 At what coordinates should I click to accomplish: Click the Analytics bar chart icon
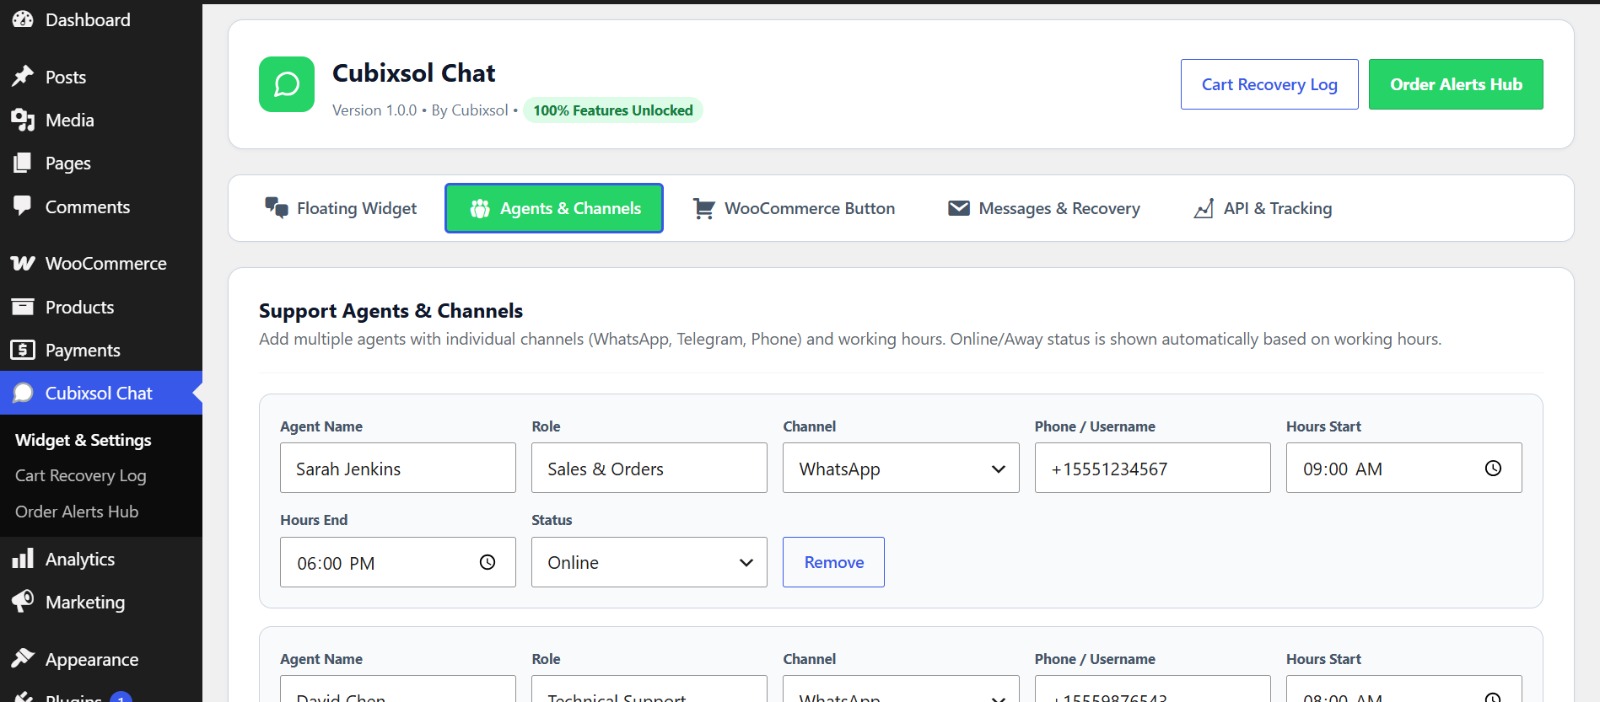[x=22, y=559]
